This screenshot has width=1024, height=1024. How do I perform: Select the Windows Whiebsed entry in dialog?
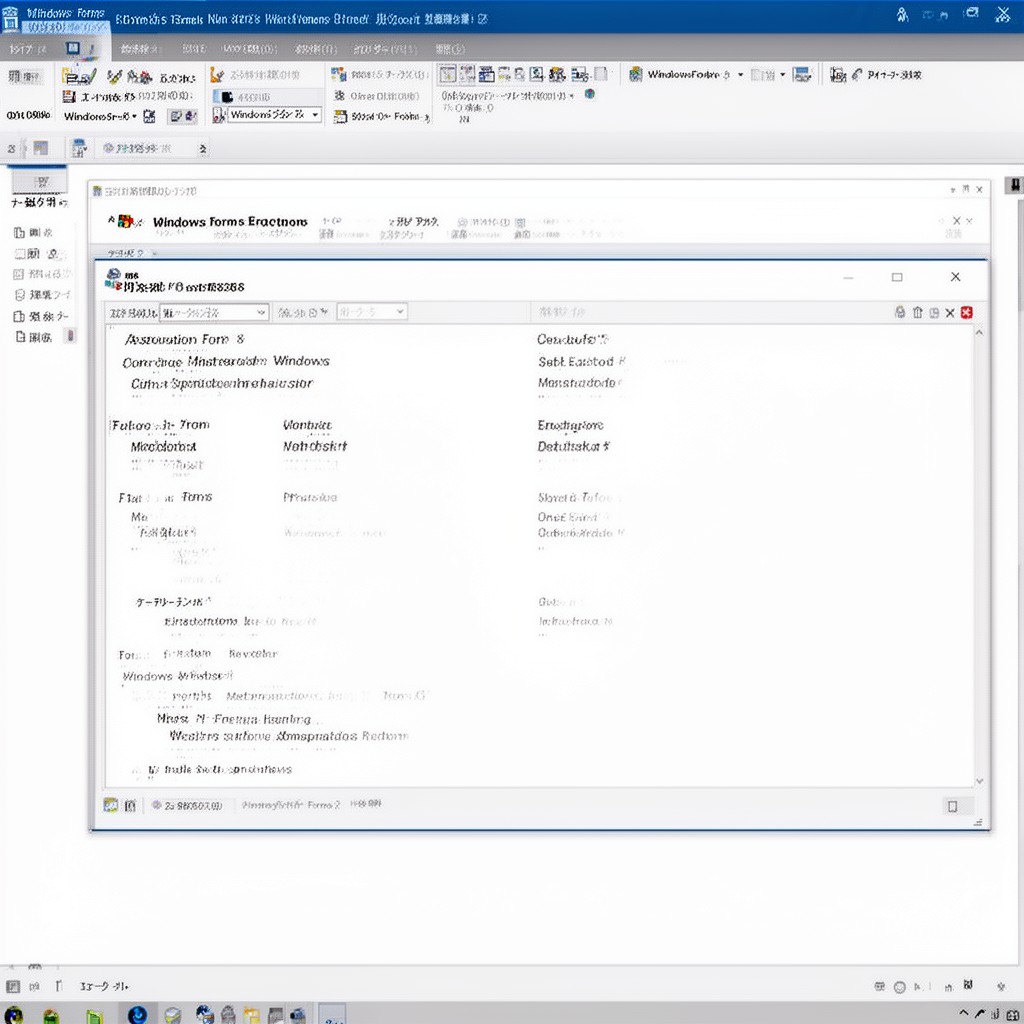tap(177, 676)
